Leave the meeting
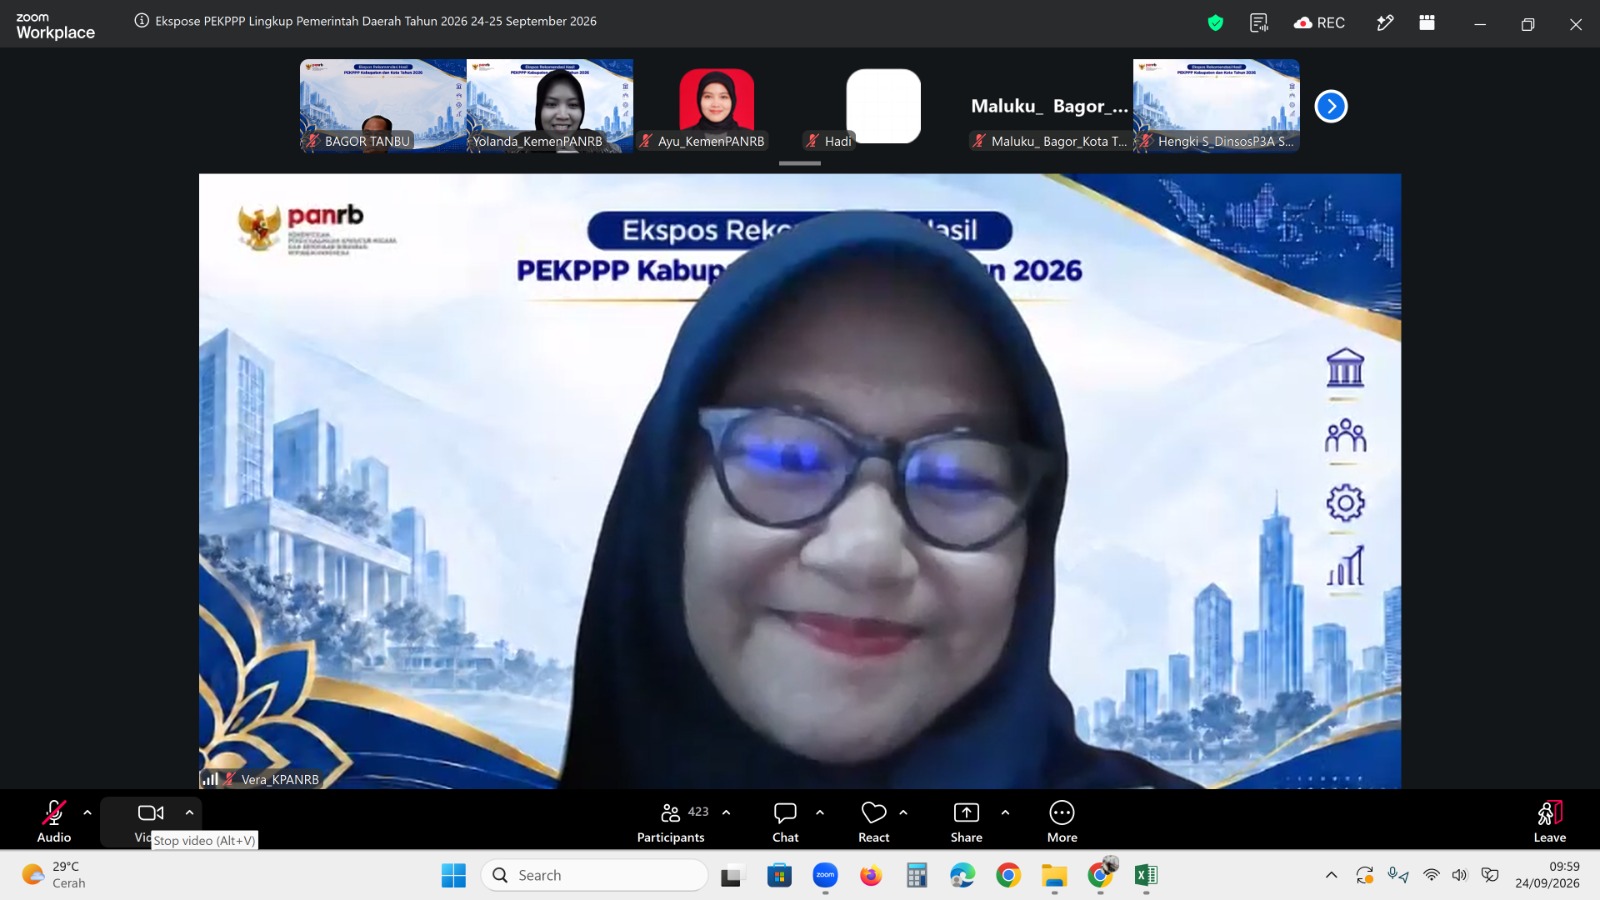Screen dimensions: 1600x900 pos(1549,822)
